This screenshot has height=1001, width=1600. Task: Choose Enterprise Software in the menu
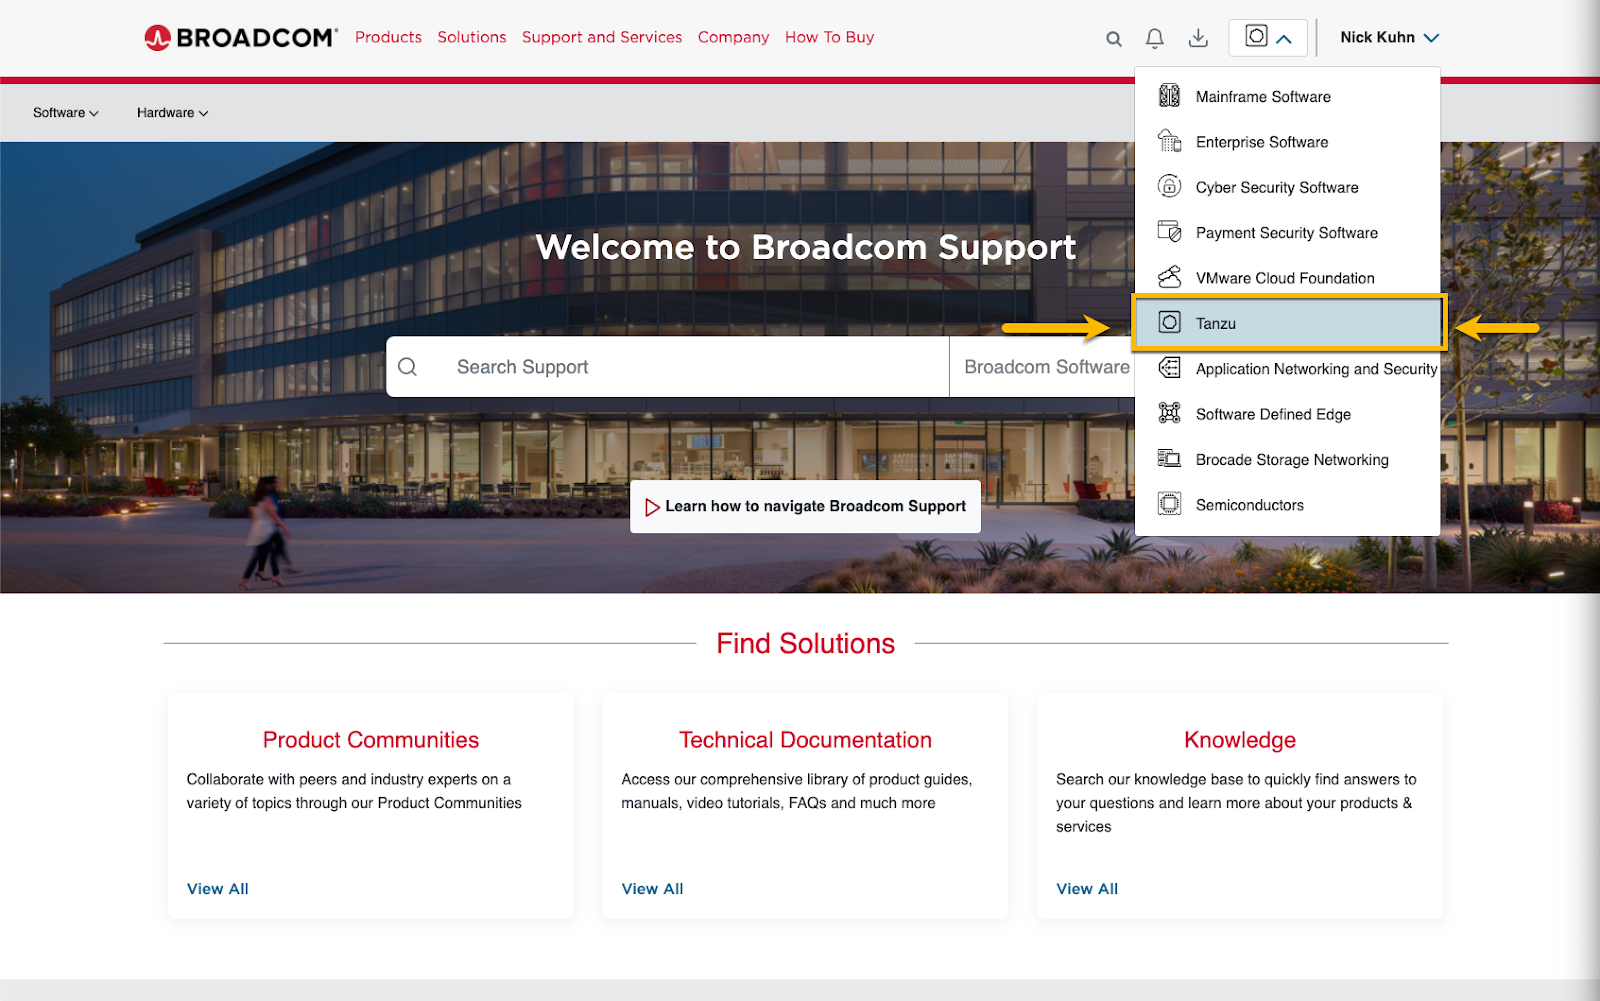pyautogui.click(x=1288, y=142)
